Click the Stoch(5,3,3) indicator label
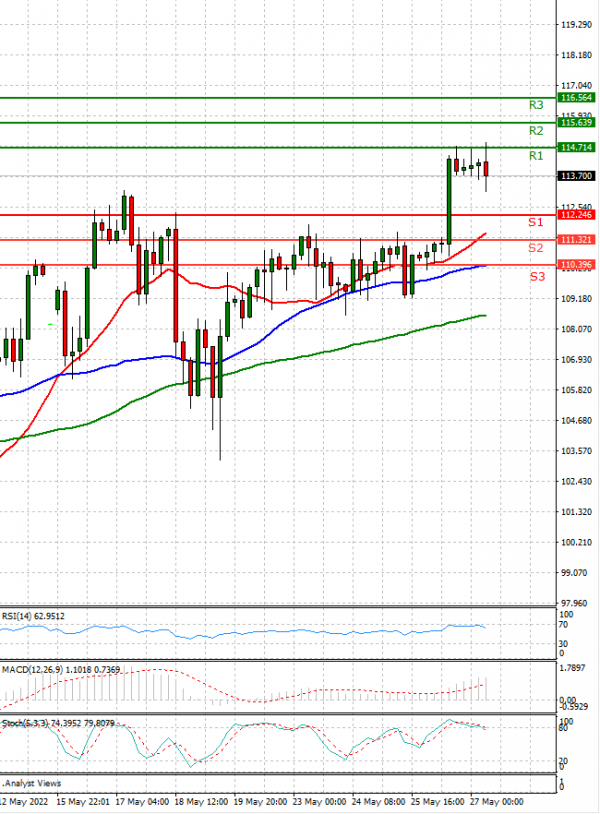Image resolution: width=600 pixels, height=814 pixels. 58,723
